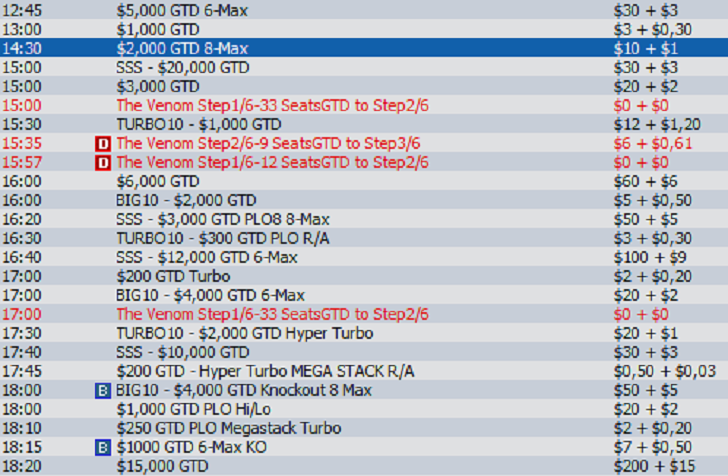
Task: Pick the SSS - $3,000 GTD PLO8 8-Max
Action: pos(226,219)
